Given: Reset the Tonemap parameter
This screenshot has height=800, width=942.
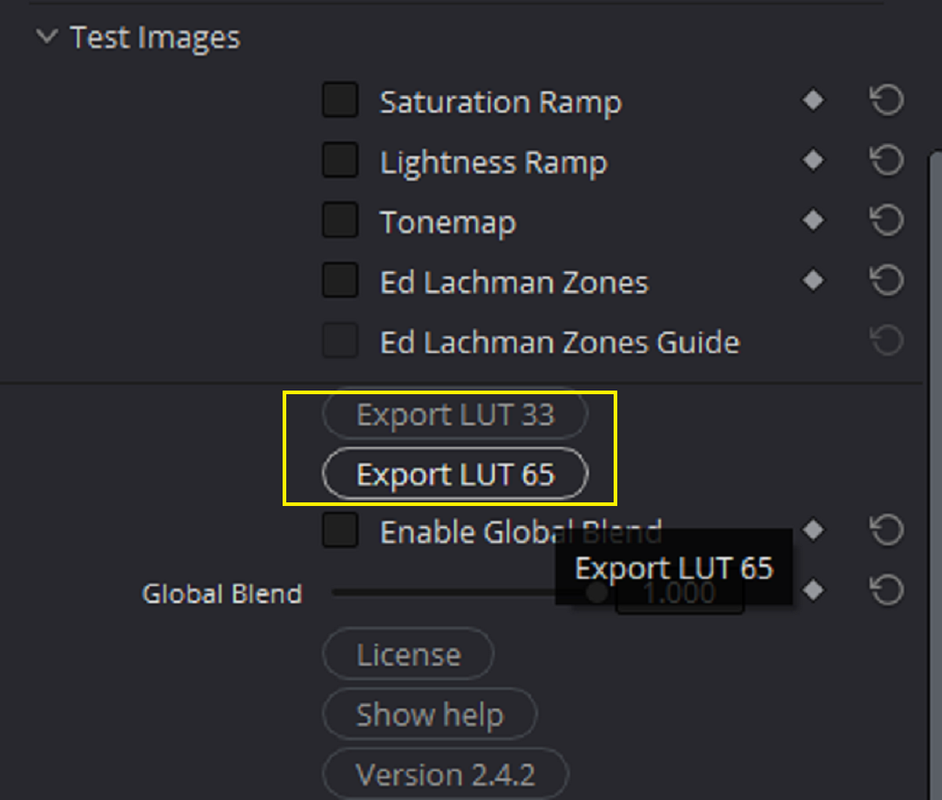Looking at the screenshot, I should pyautogui.click(x=887, y=220).
